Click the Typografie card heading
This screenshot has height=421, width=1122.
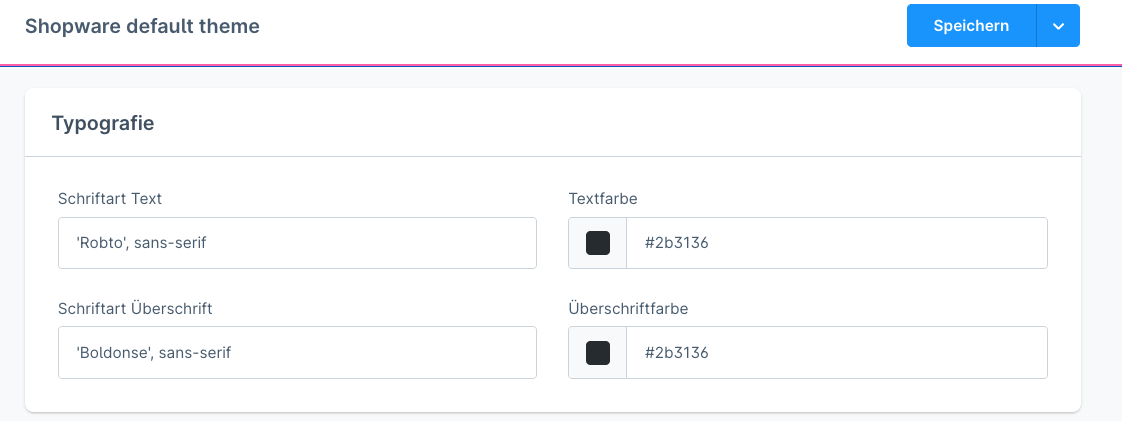click(x=102, y=124)
